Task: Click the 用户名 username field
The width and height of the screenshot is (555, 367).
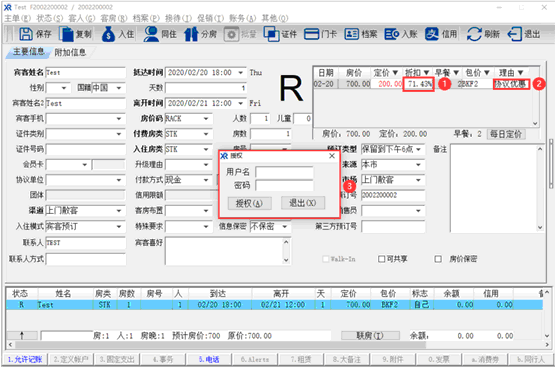Action: pyautogui.click(x=284, y=172)
